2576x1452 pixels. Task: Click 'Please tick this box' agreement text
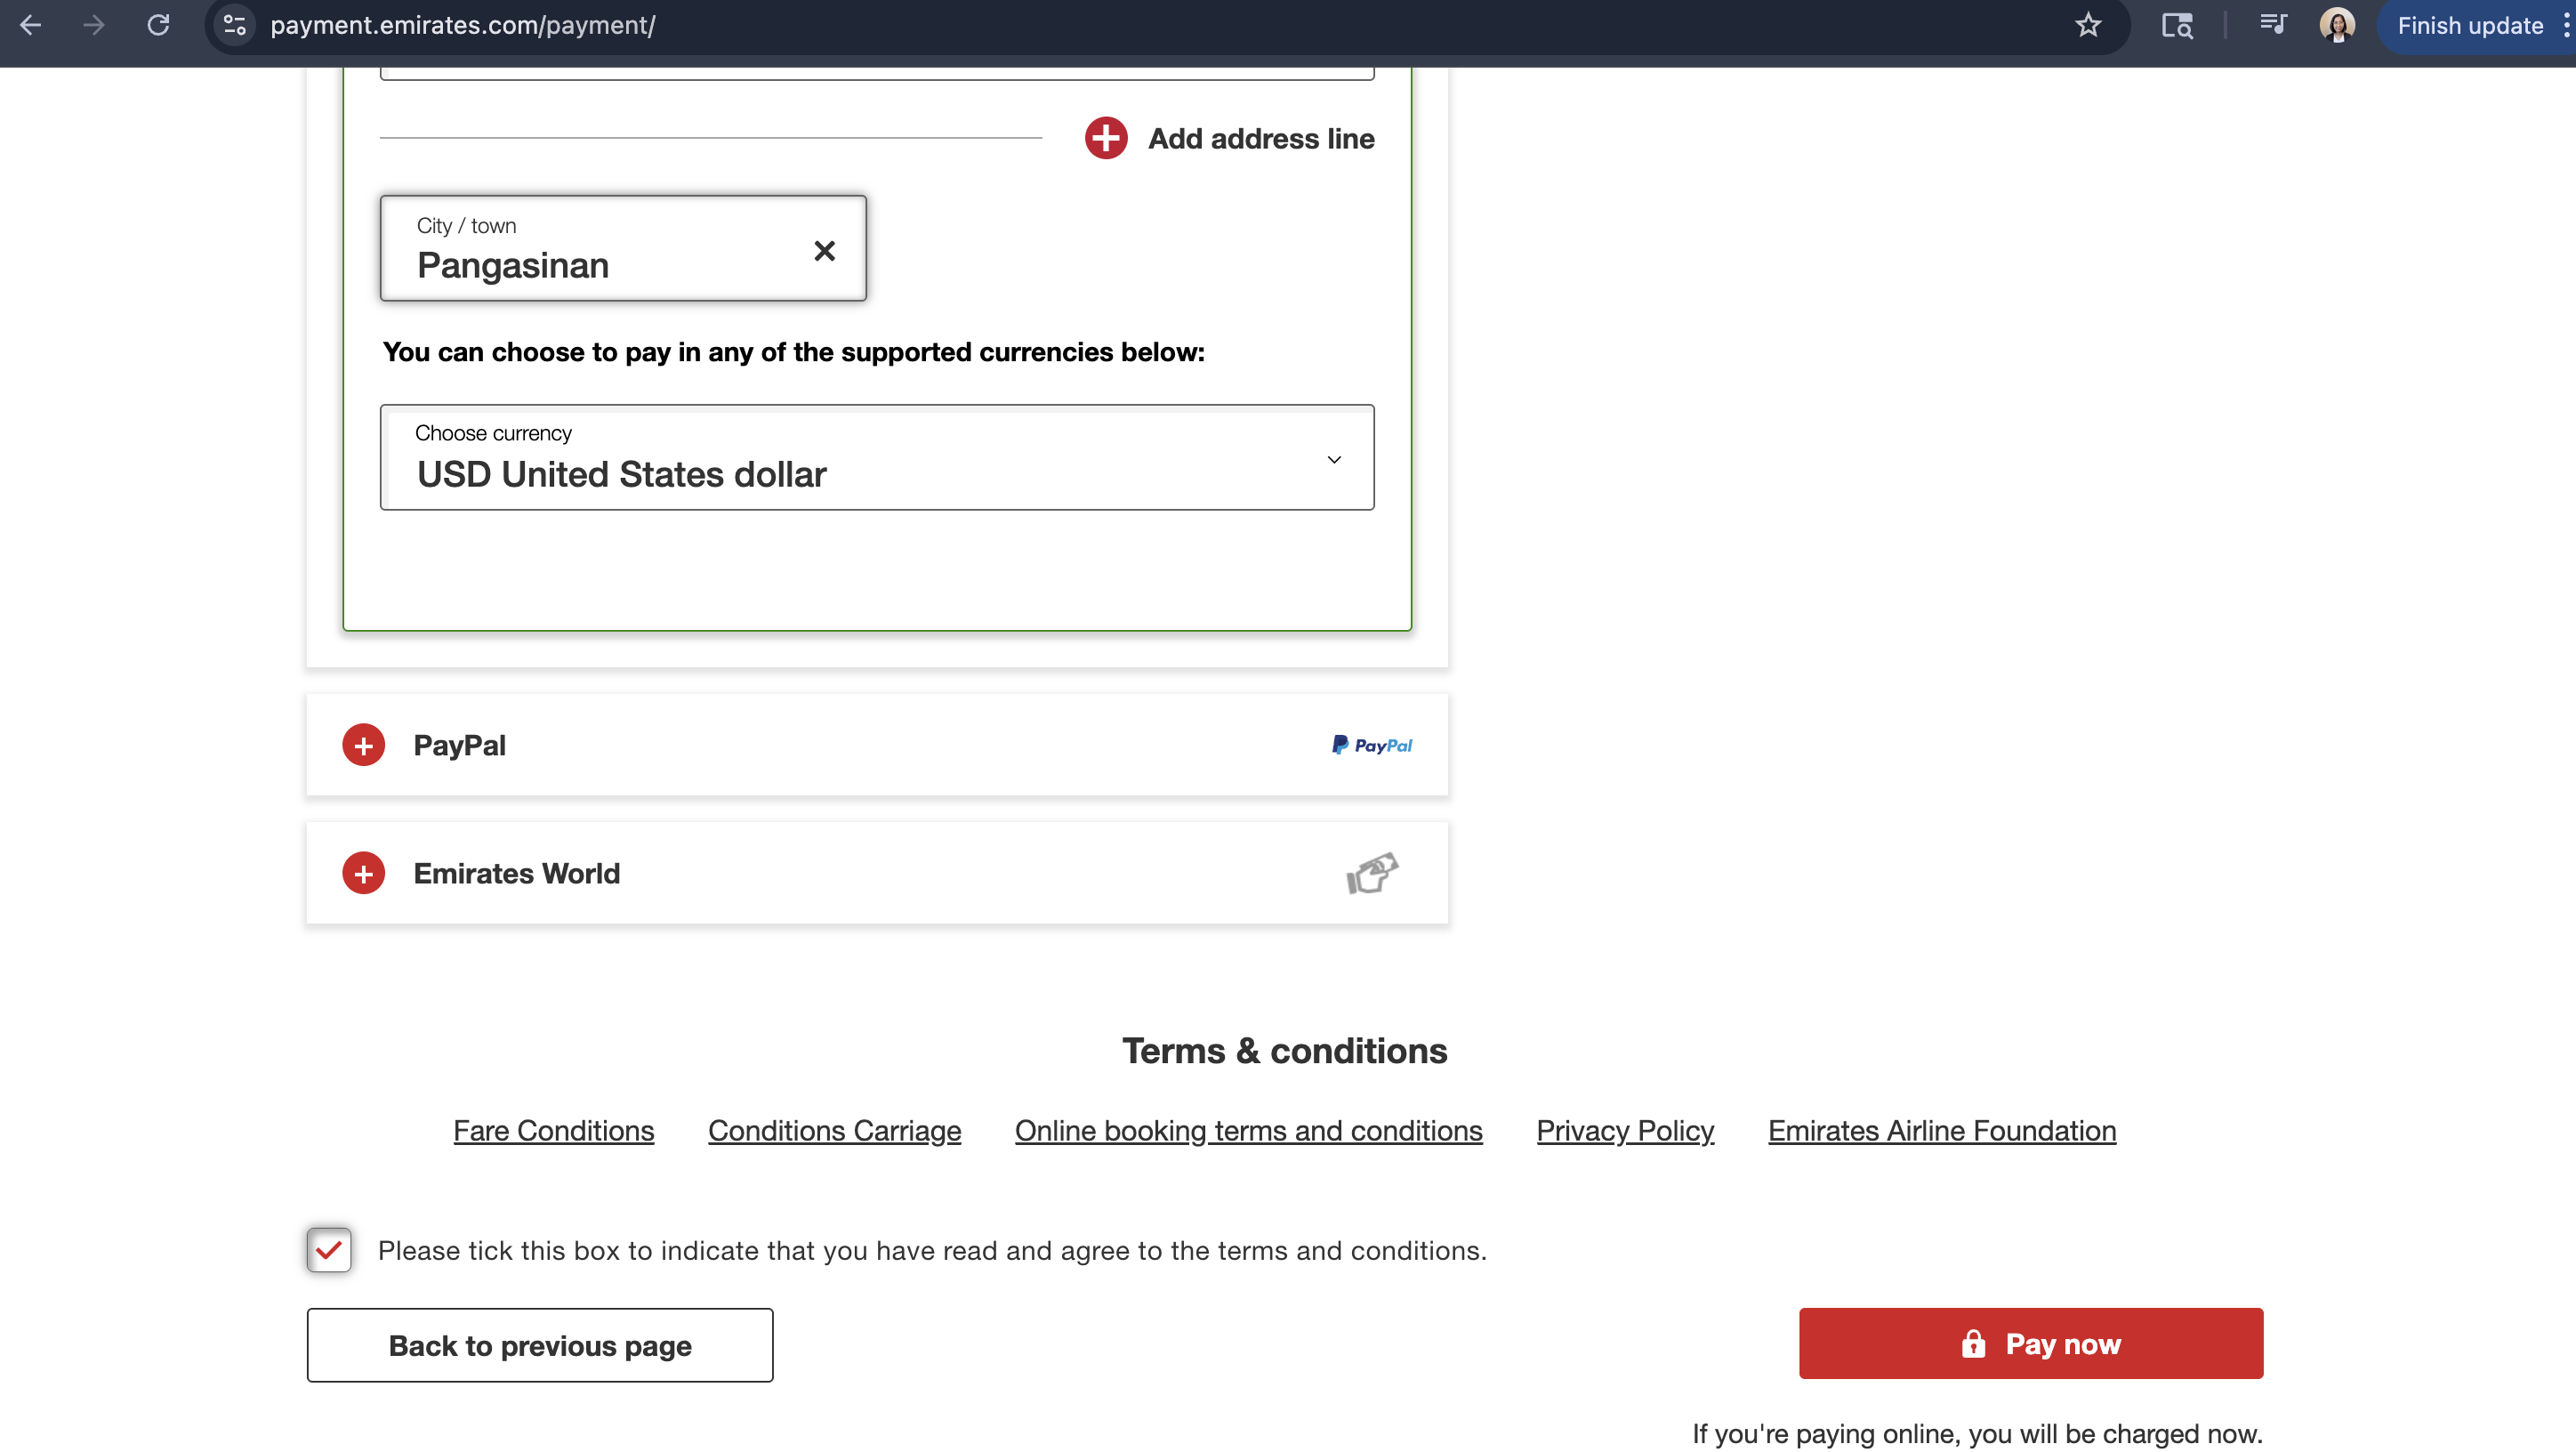(932, 1250)
